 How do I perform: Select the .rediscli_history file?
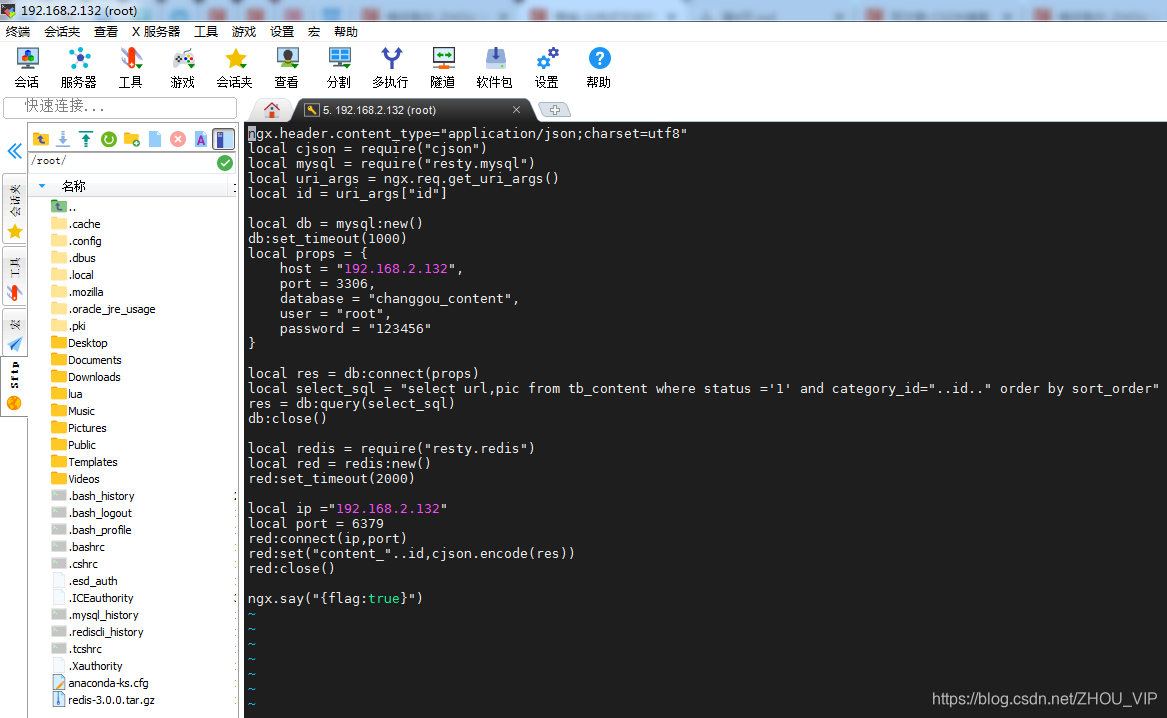pyautogui.click(x=97, y=632)
